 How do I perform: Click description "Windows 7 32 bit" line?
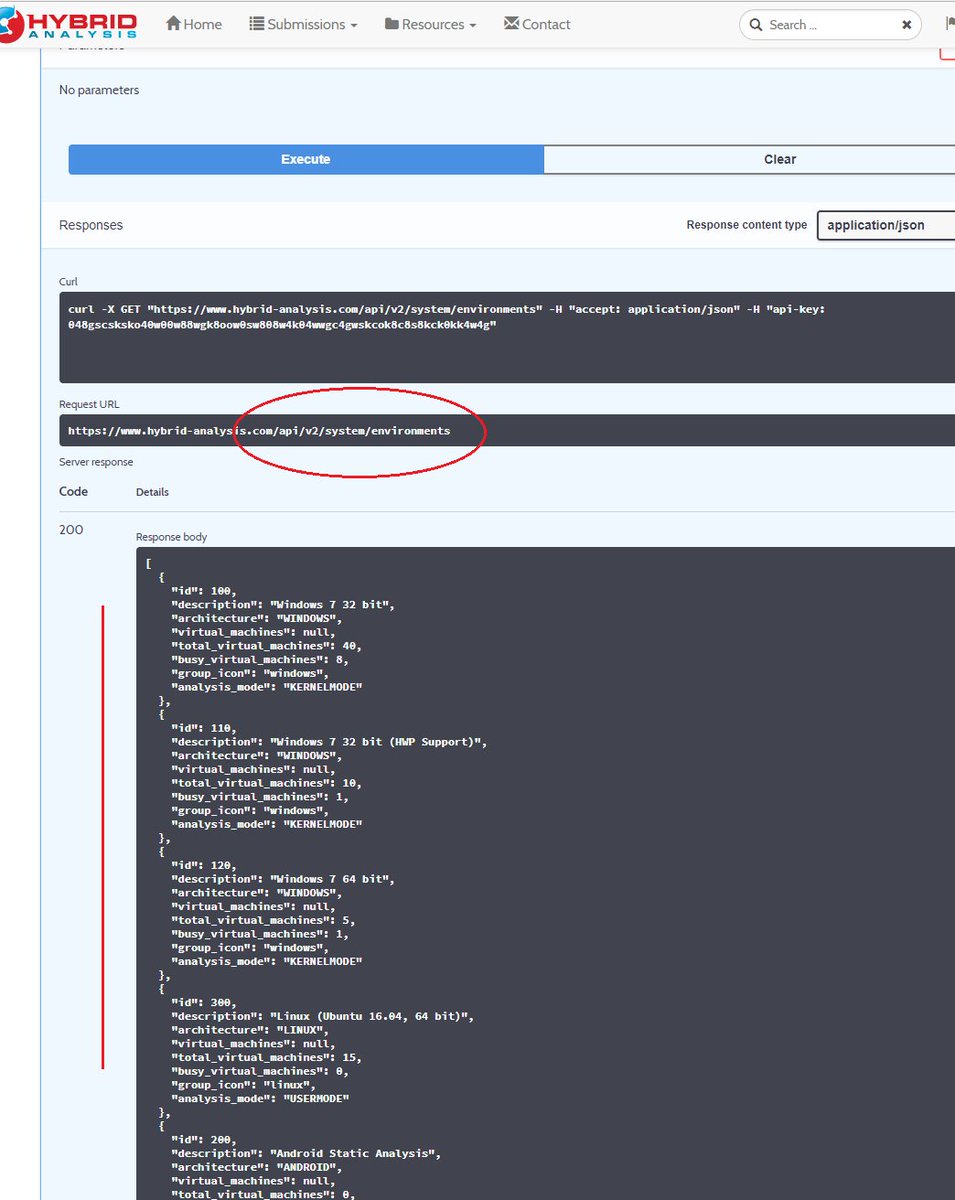pos(284,605)
